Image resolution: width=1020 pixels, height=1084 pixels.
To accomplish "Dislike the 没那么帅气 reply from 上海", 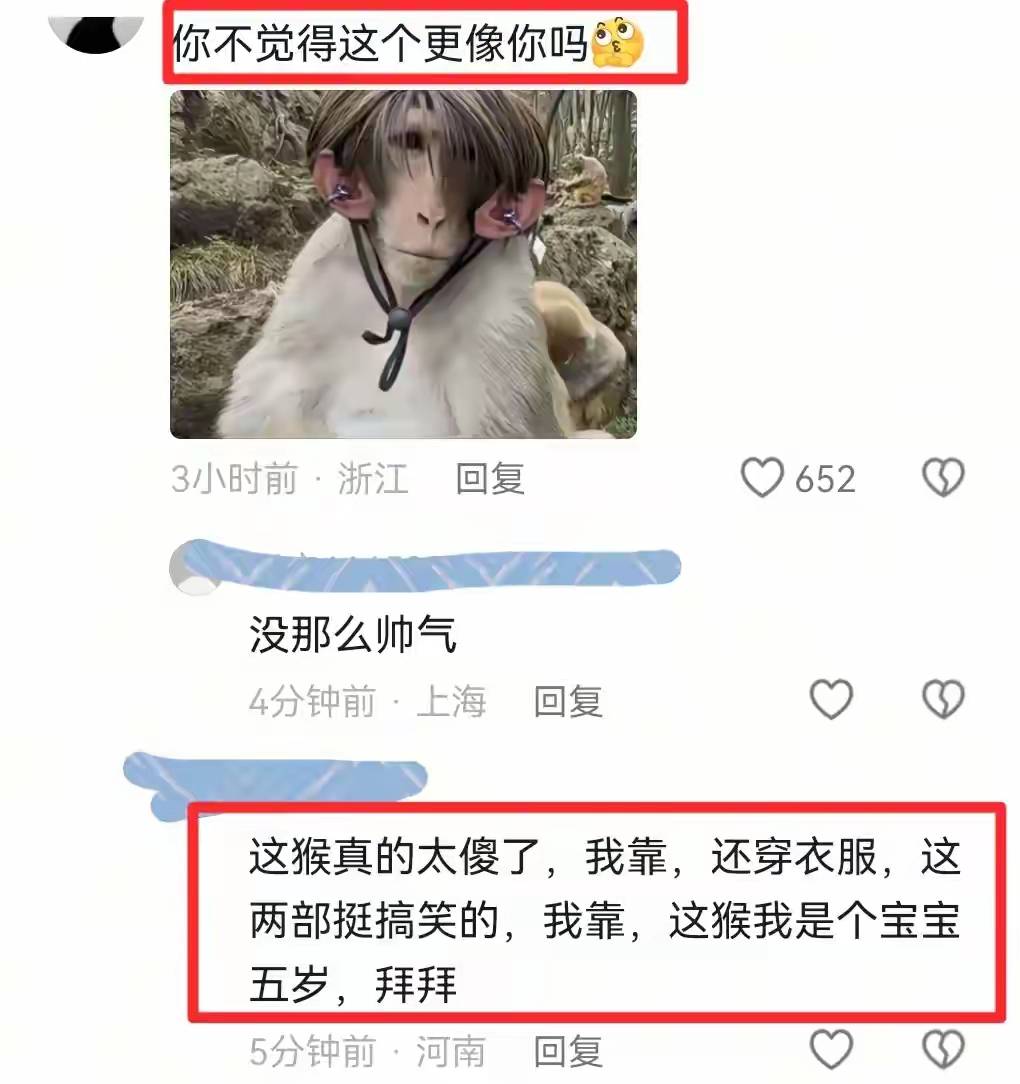I will point(943,700).
